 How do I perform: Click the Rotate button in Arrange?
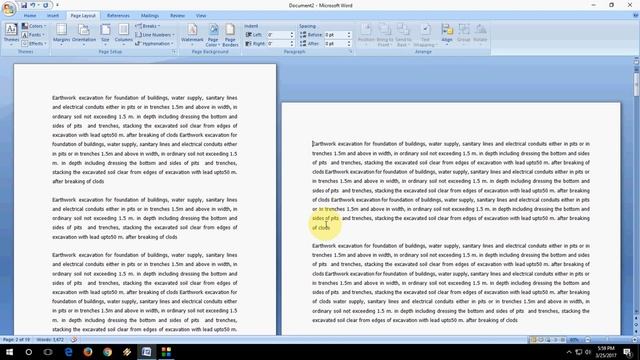pyautogui.click(x=480, y=35)
